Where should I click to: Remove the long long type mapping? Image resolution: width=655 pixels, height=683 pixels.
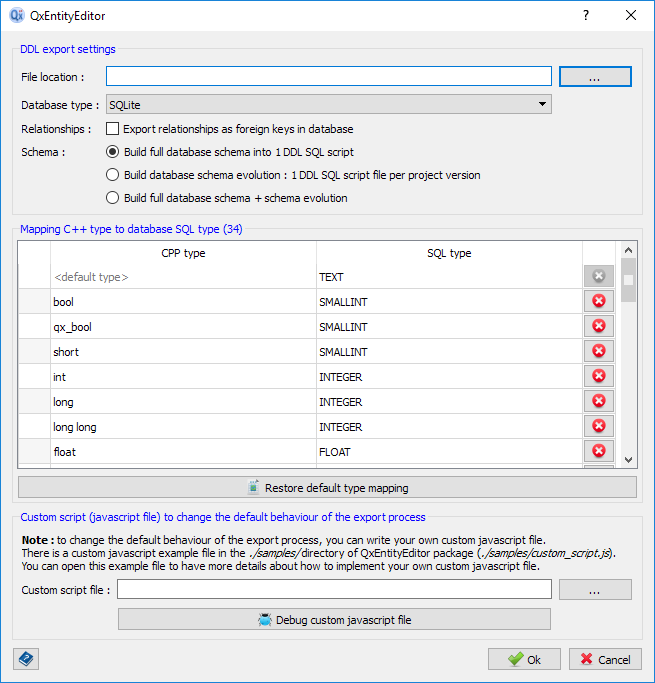599,426
